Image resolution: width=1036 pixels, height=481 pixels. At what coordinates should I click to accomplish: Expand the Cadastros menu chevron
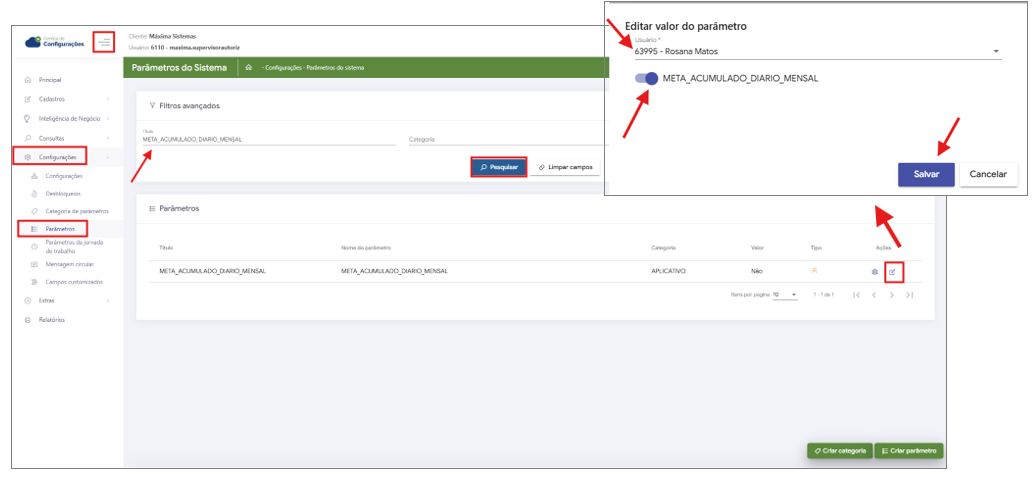[108, 99]
